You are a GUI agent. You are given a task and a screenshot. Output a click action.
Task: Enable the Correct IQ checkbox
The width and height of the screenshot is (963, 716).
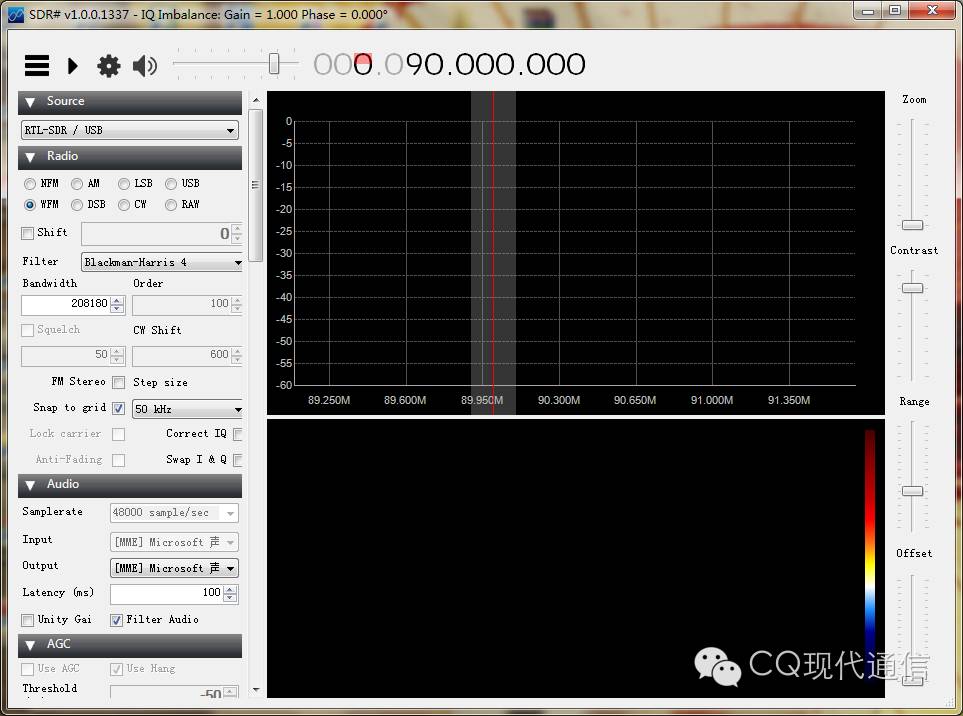237,434
